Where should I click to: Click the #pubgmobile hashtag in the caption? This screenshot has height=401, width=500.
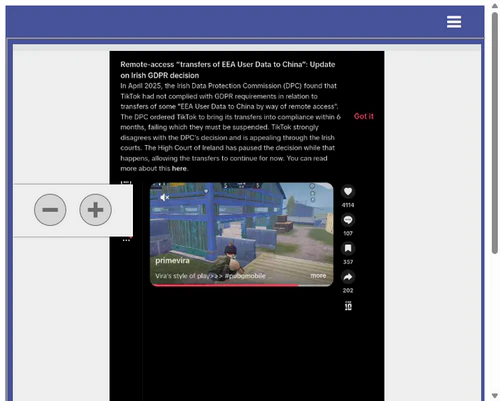[x=245, y=276]
